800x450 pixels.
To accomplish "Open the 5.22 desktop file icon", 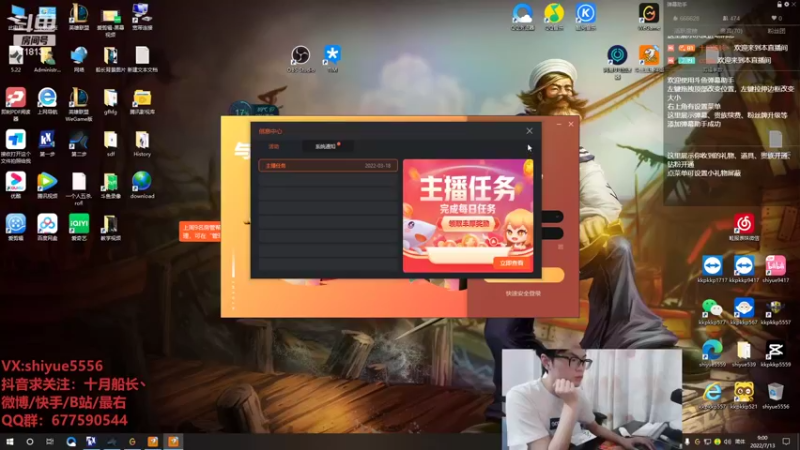I will pos(15,58).
